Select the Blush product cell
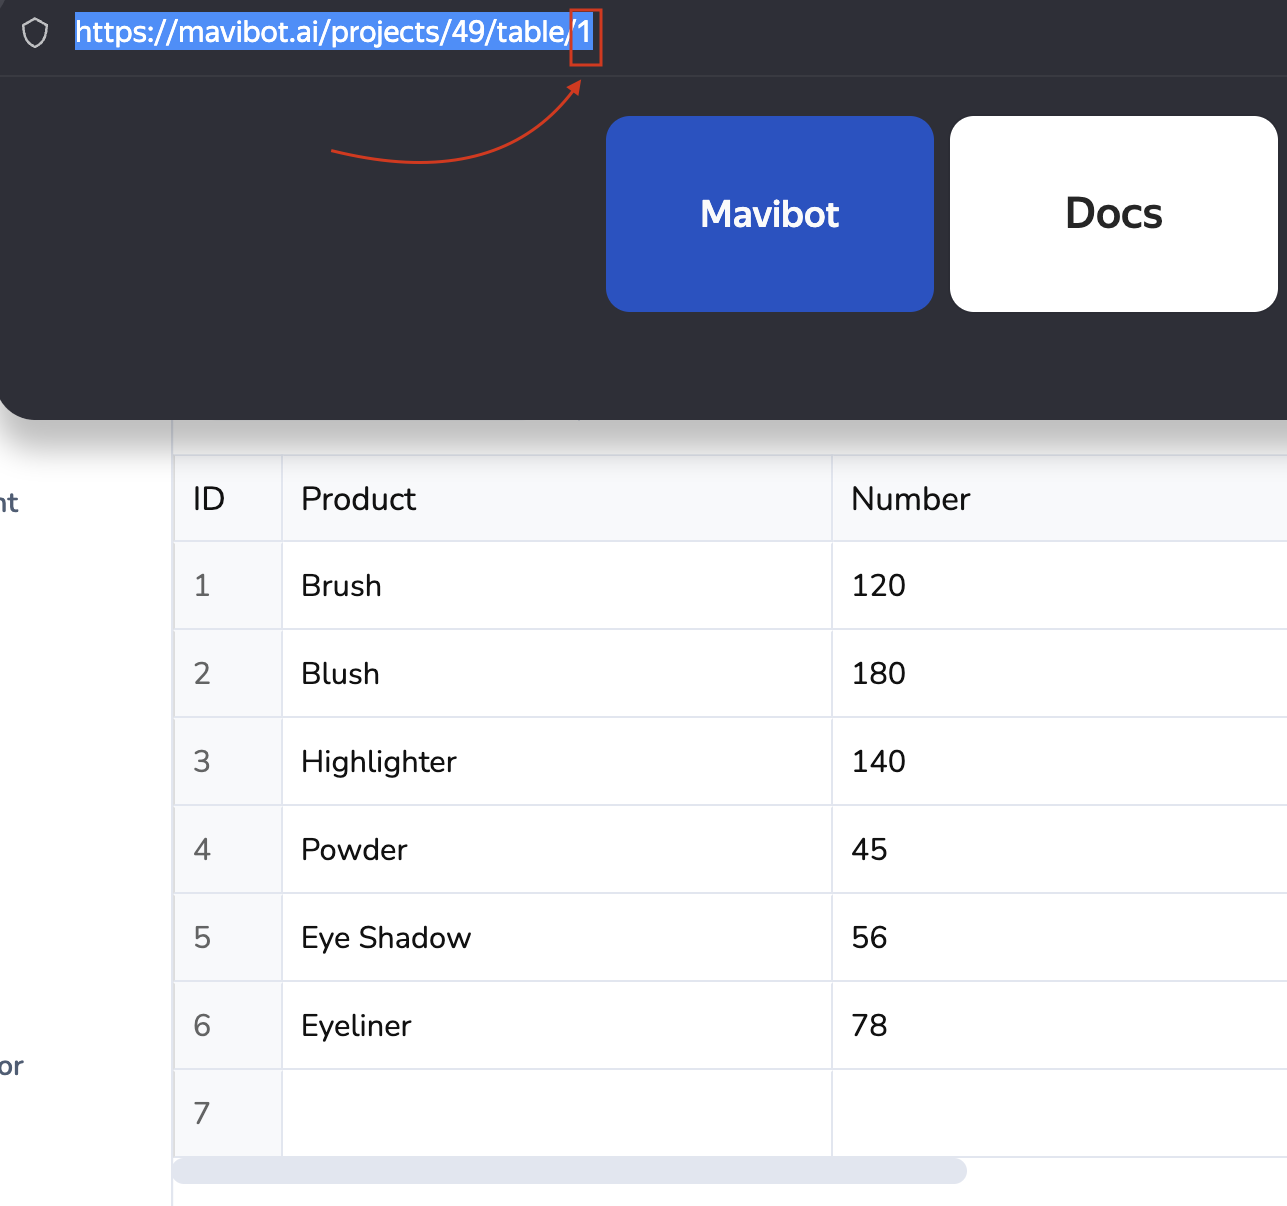This screenshot has height=1206, width=1287. click(340, 674)
